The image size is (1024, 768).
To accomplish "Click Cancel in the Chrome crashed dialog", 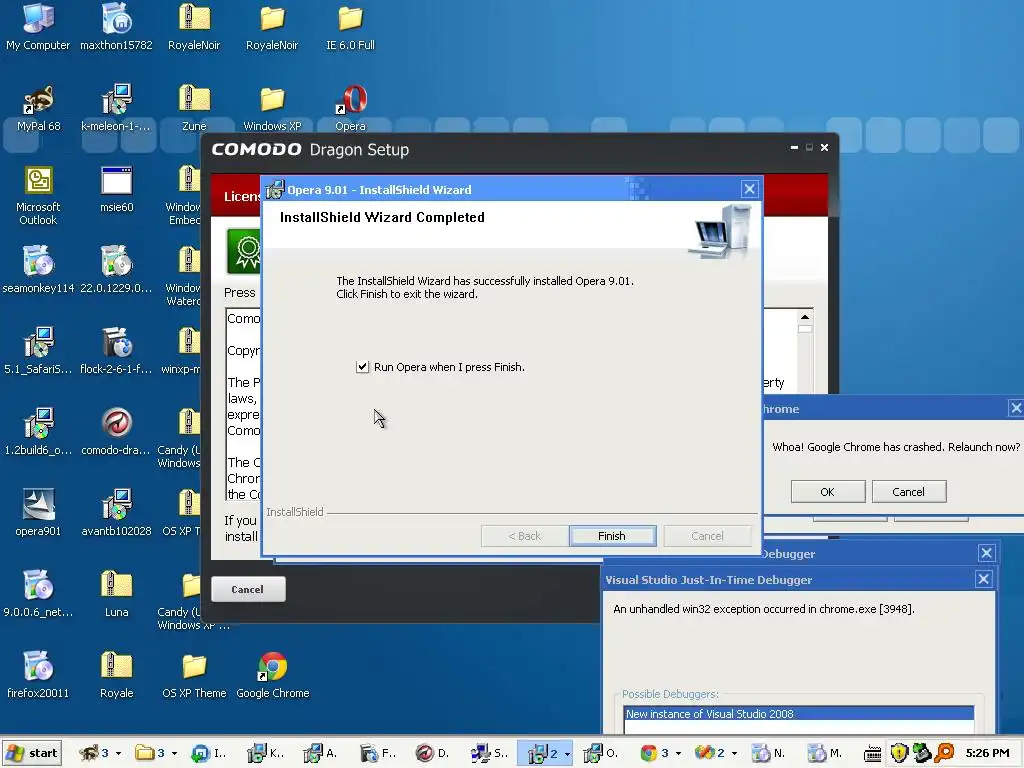I will (x=908, y=492).
